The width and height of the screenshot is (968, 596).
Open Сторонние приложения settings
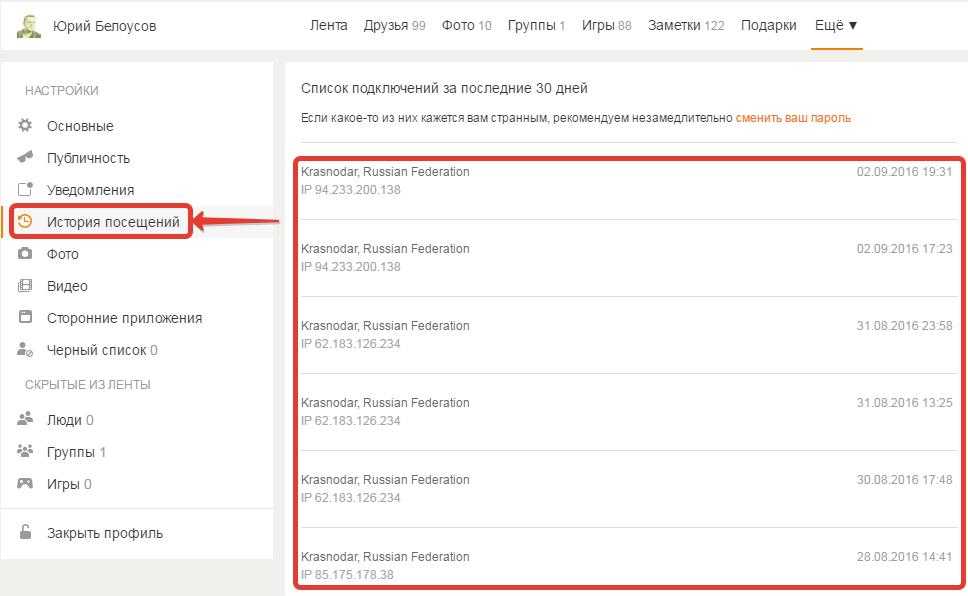tap(125, 318)
